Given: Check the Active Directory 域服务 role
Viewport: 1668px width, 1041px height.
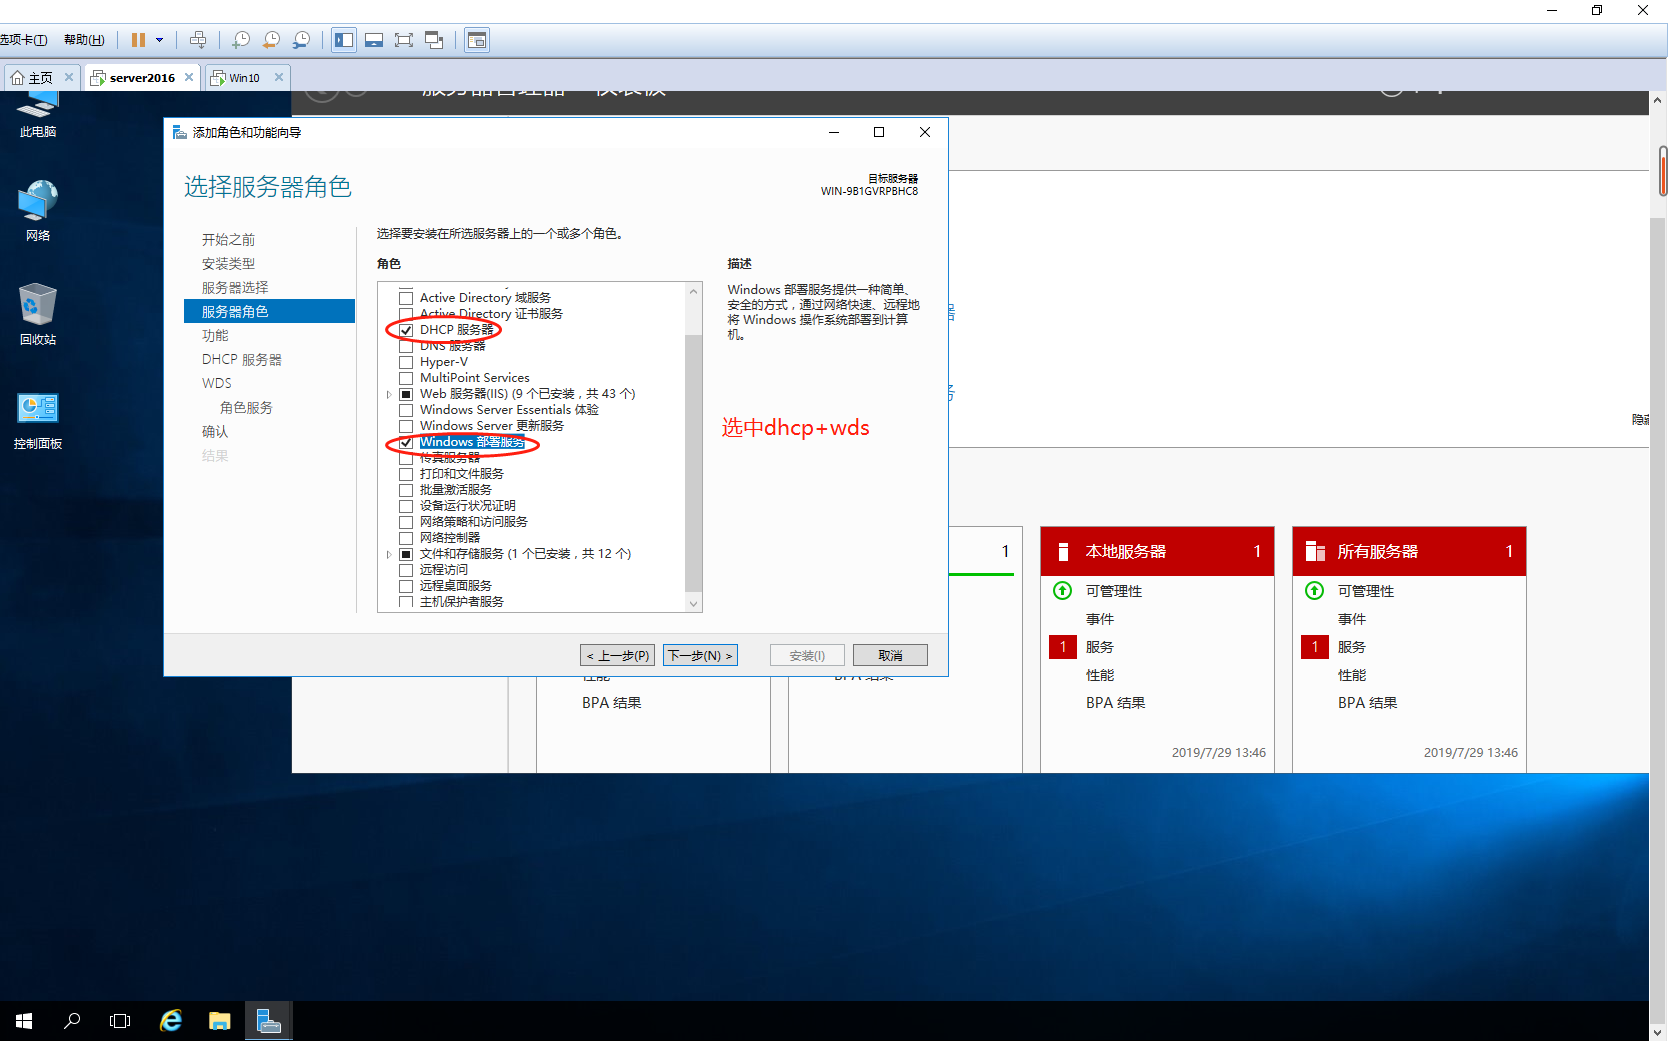Looking at the screenshot, I should [406, 298].
